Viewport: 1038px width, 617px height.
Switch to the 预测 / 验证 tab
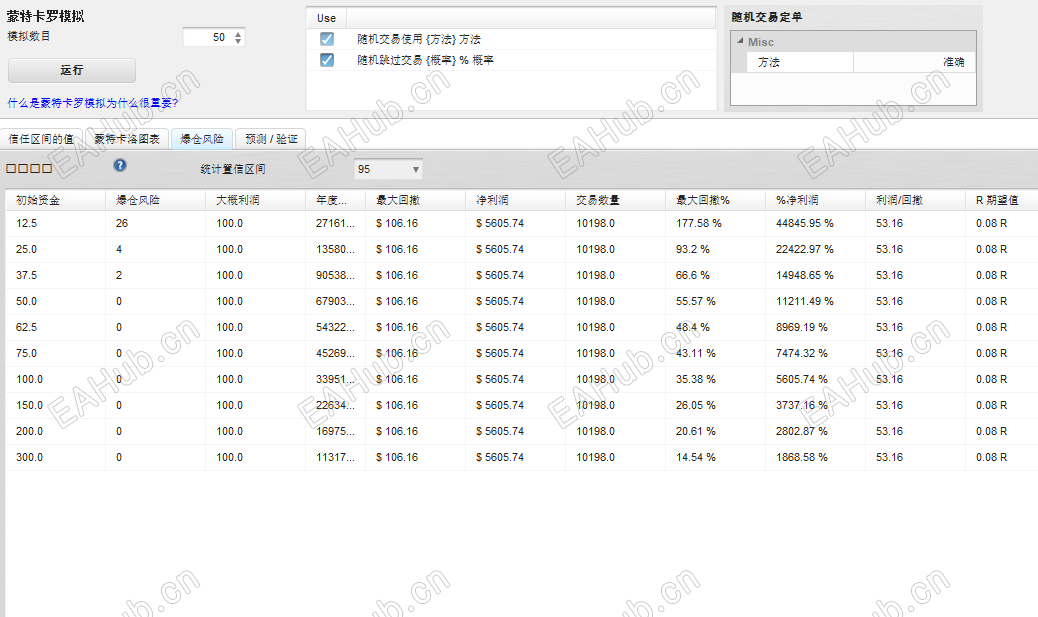point(271,139)
